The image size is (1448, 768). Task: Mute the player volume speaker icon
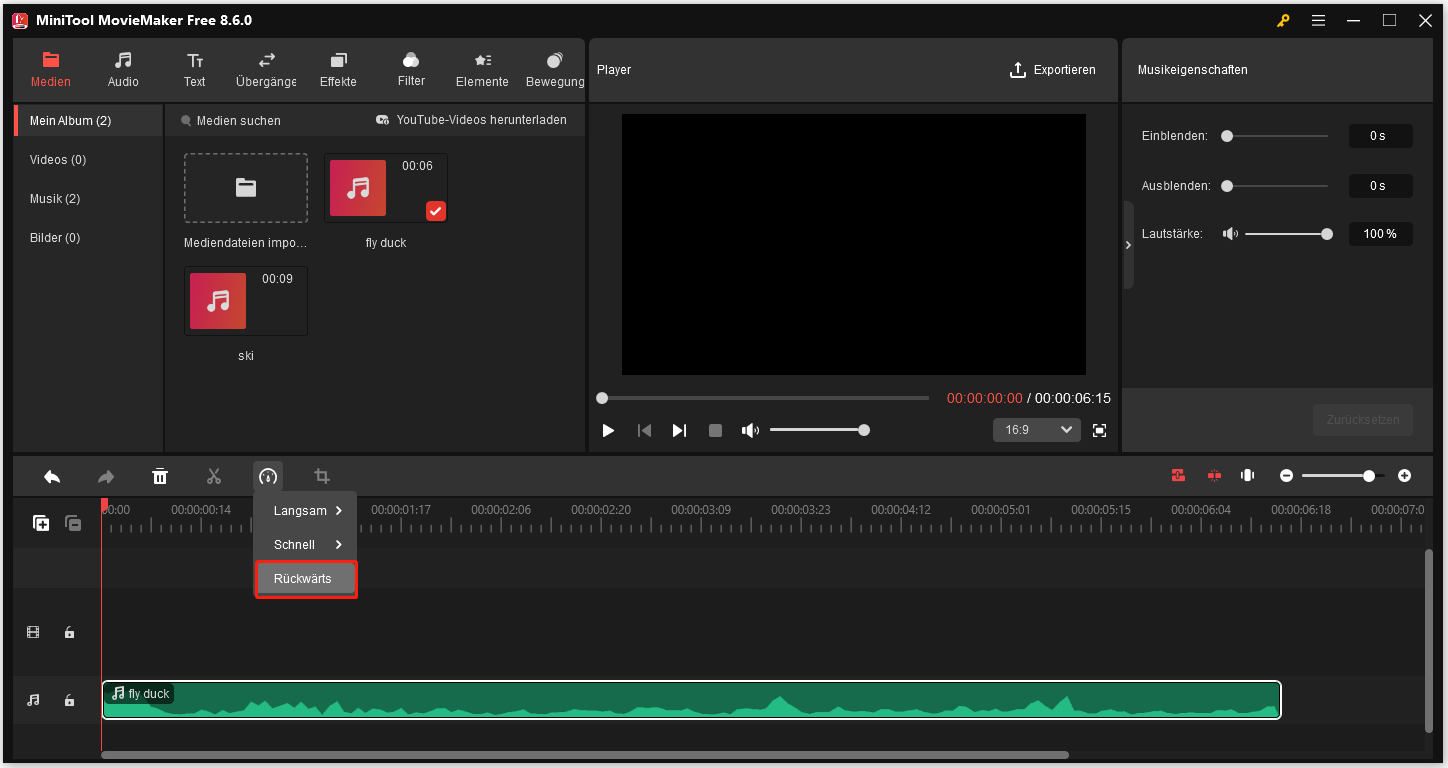(750, 430)
